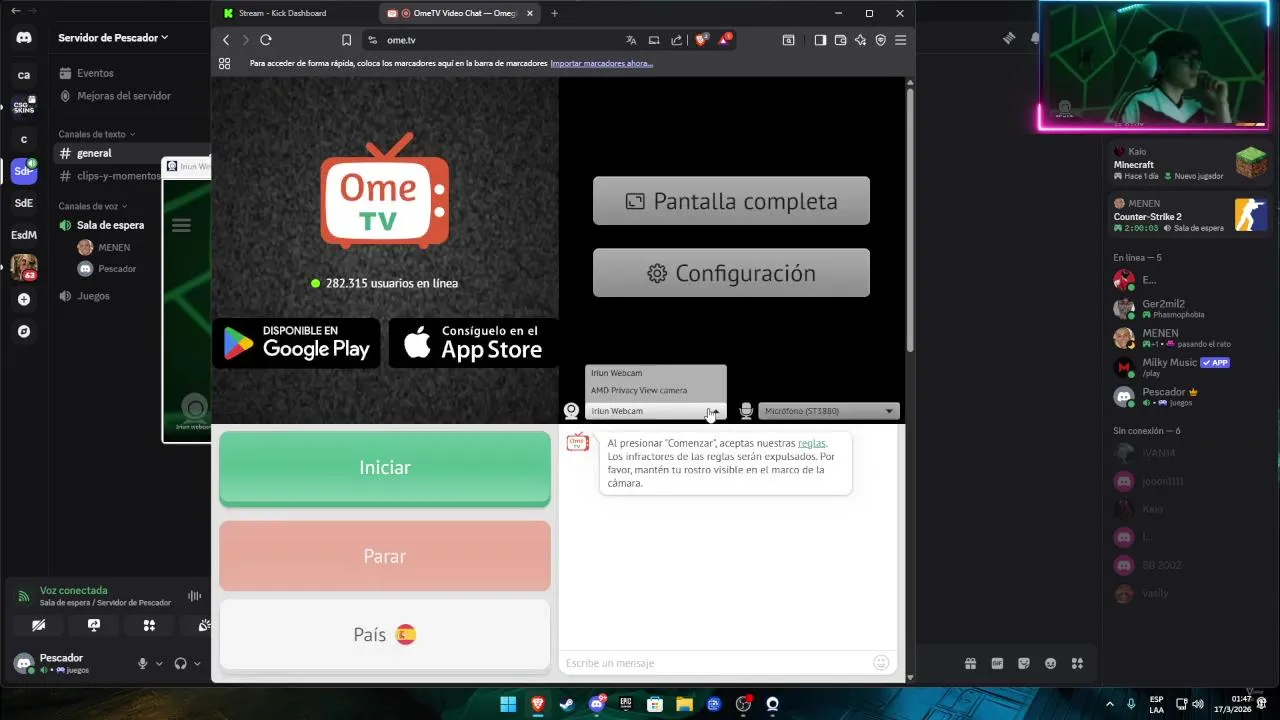The image size is (1280, 720).
Task: Open Discord direct messages home
Action: point(24,37)
